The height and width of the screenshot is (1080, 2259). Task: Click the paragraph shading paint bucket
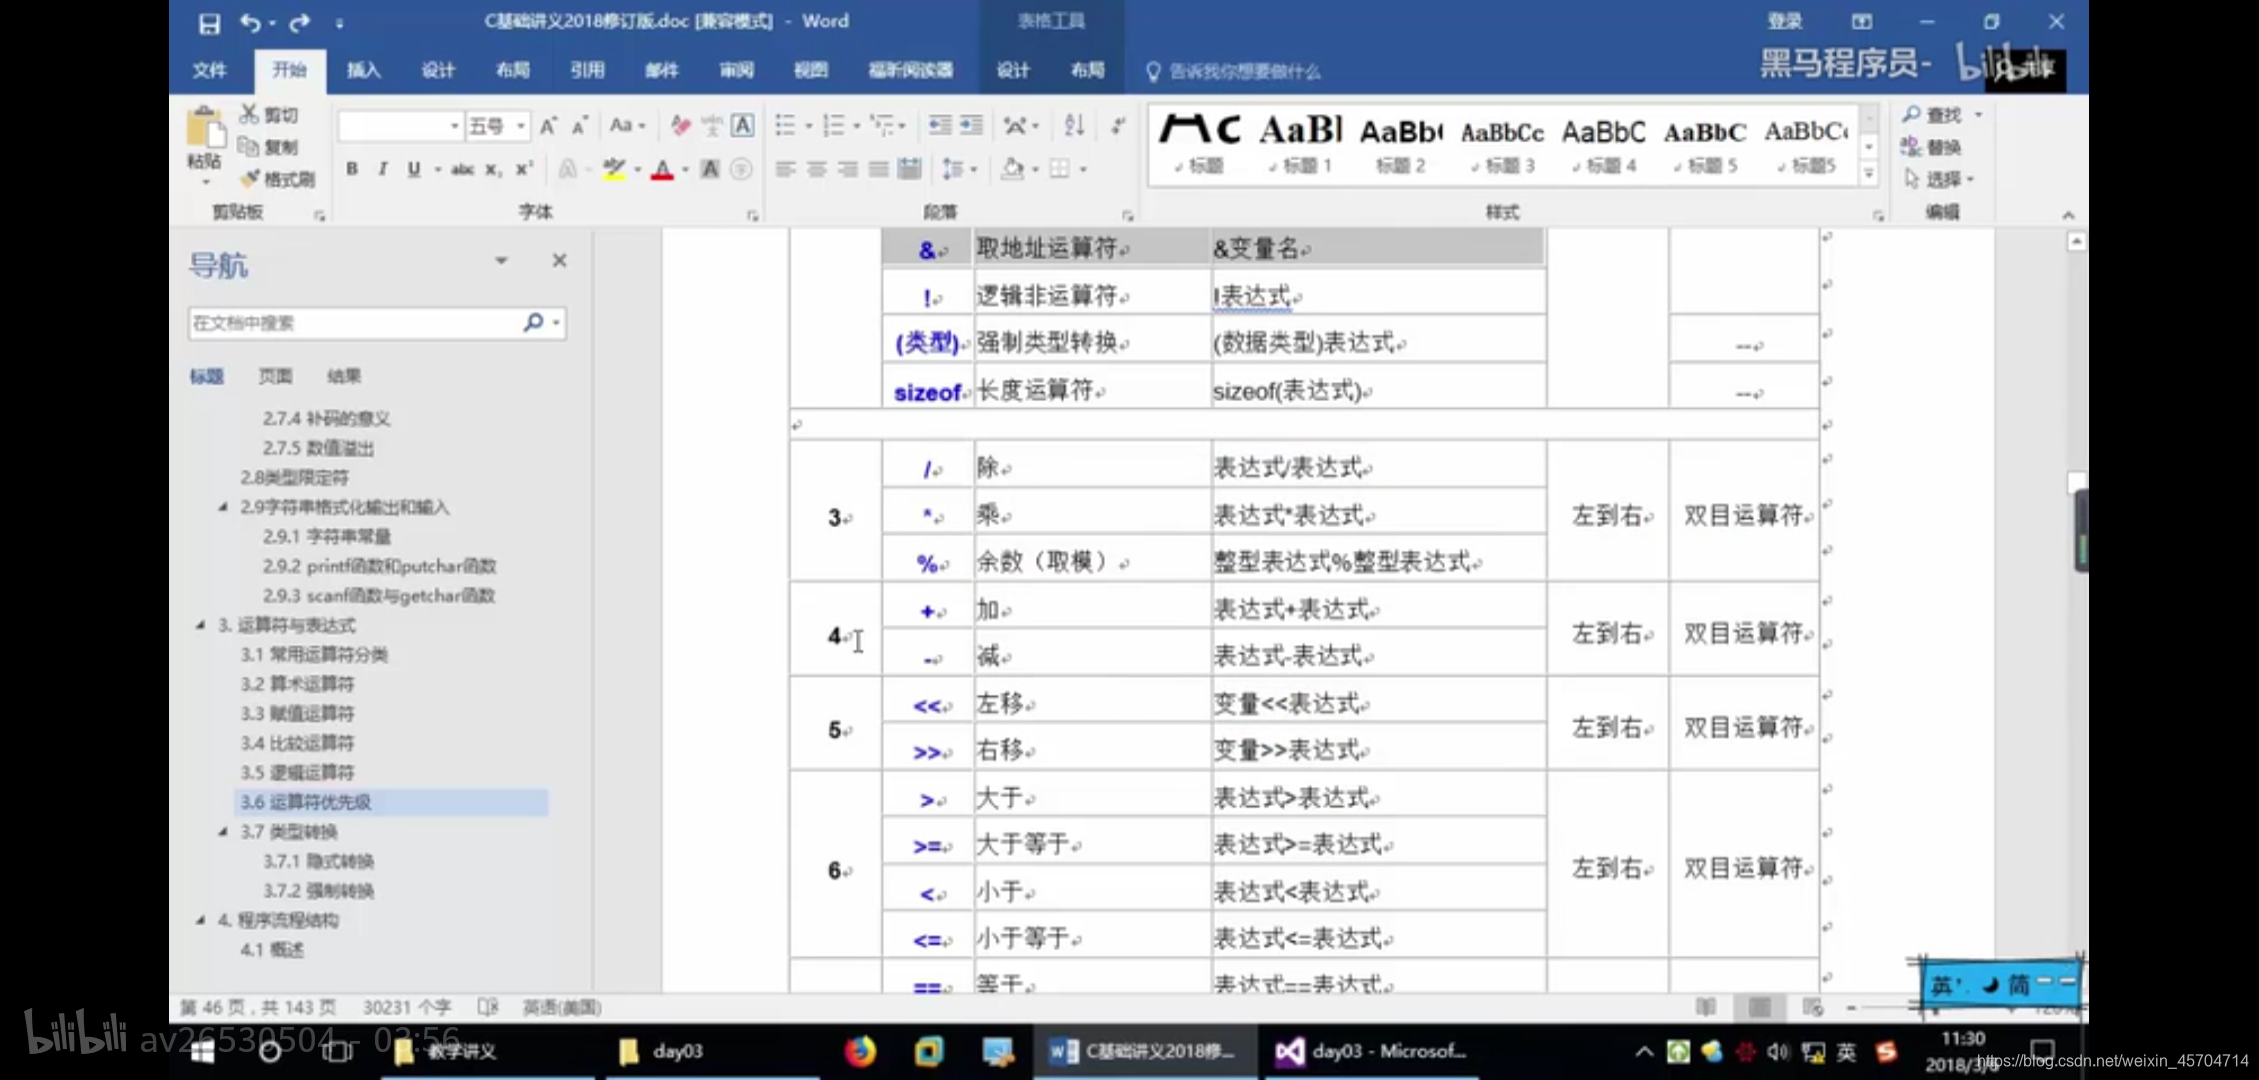pyautogui.click(x=1012, y=169)
